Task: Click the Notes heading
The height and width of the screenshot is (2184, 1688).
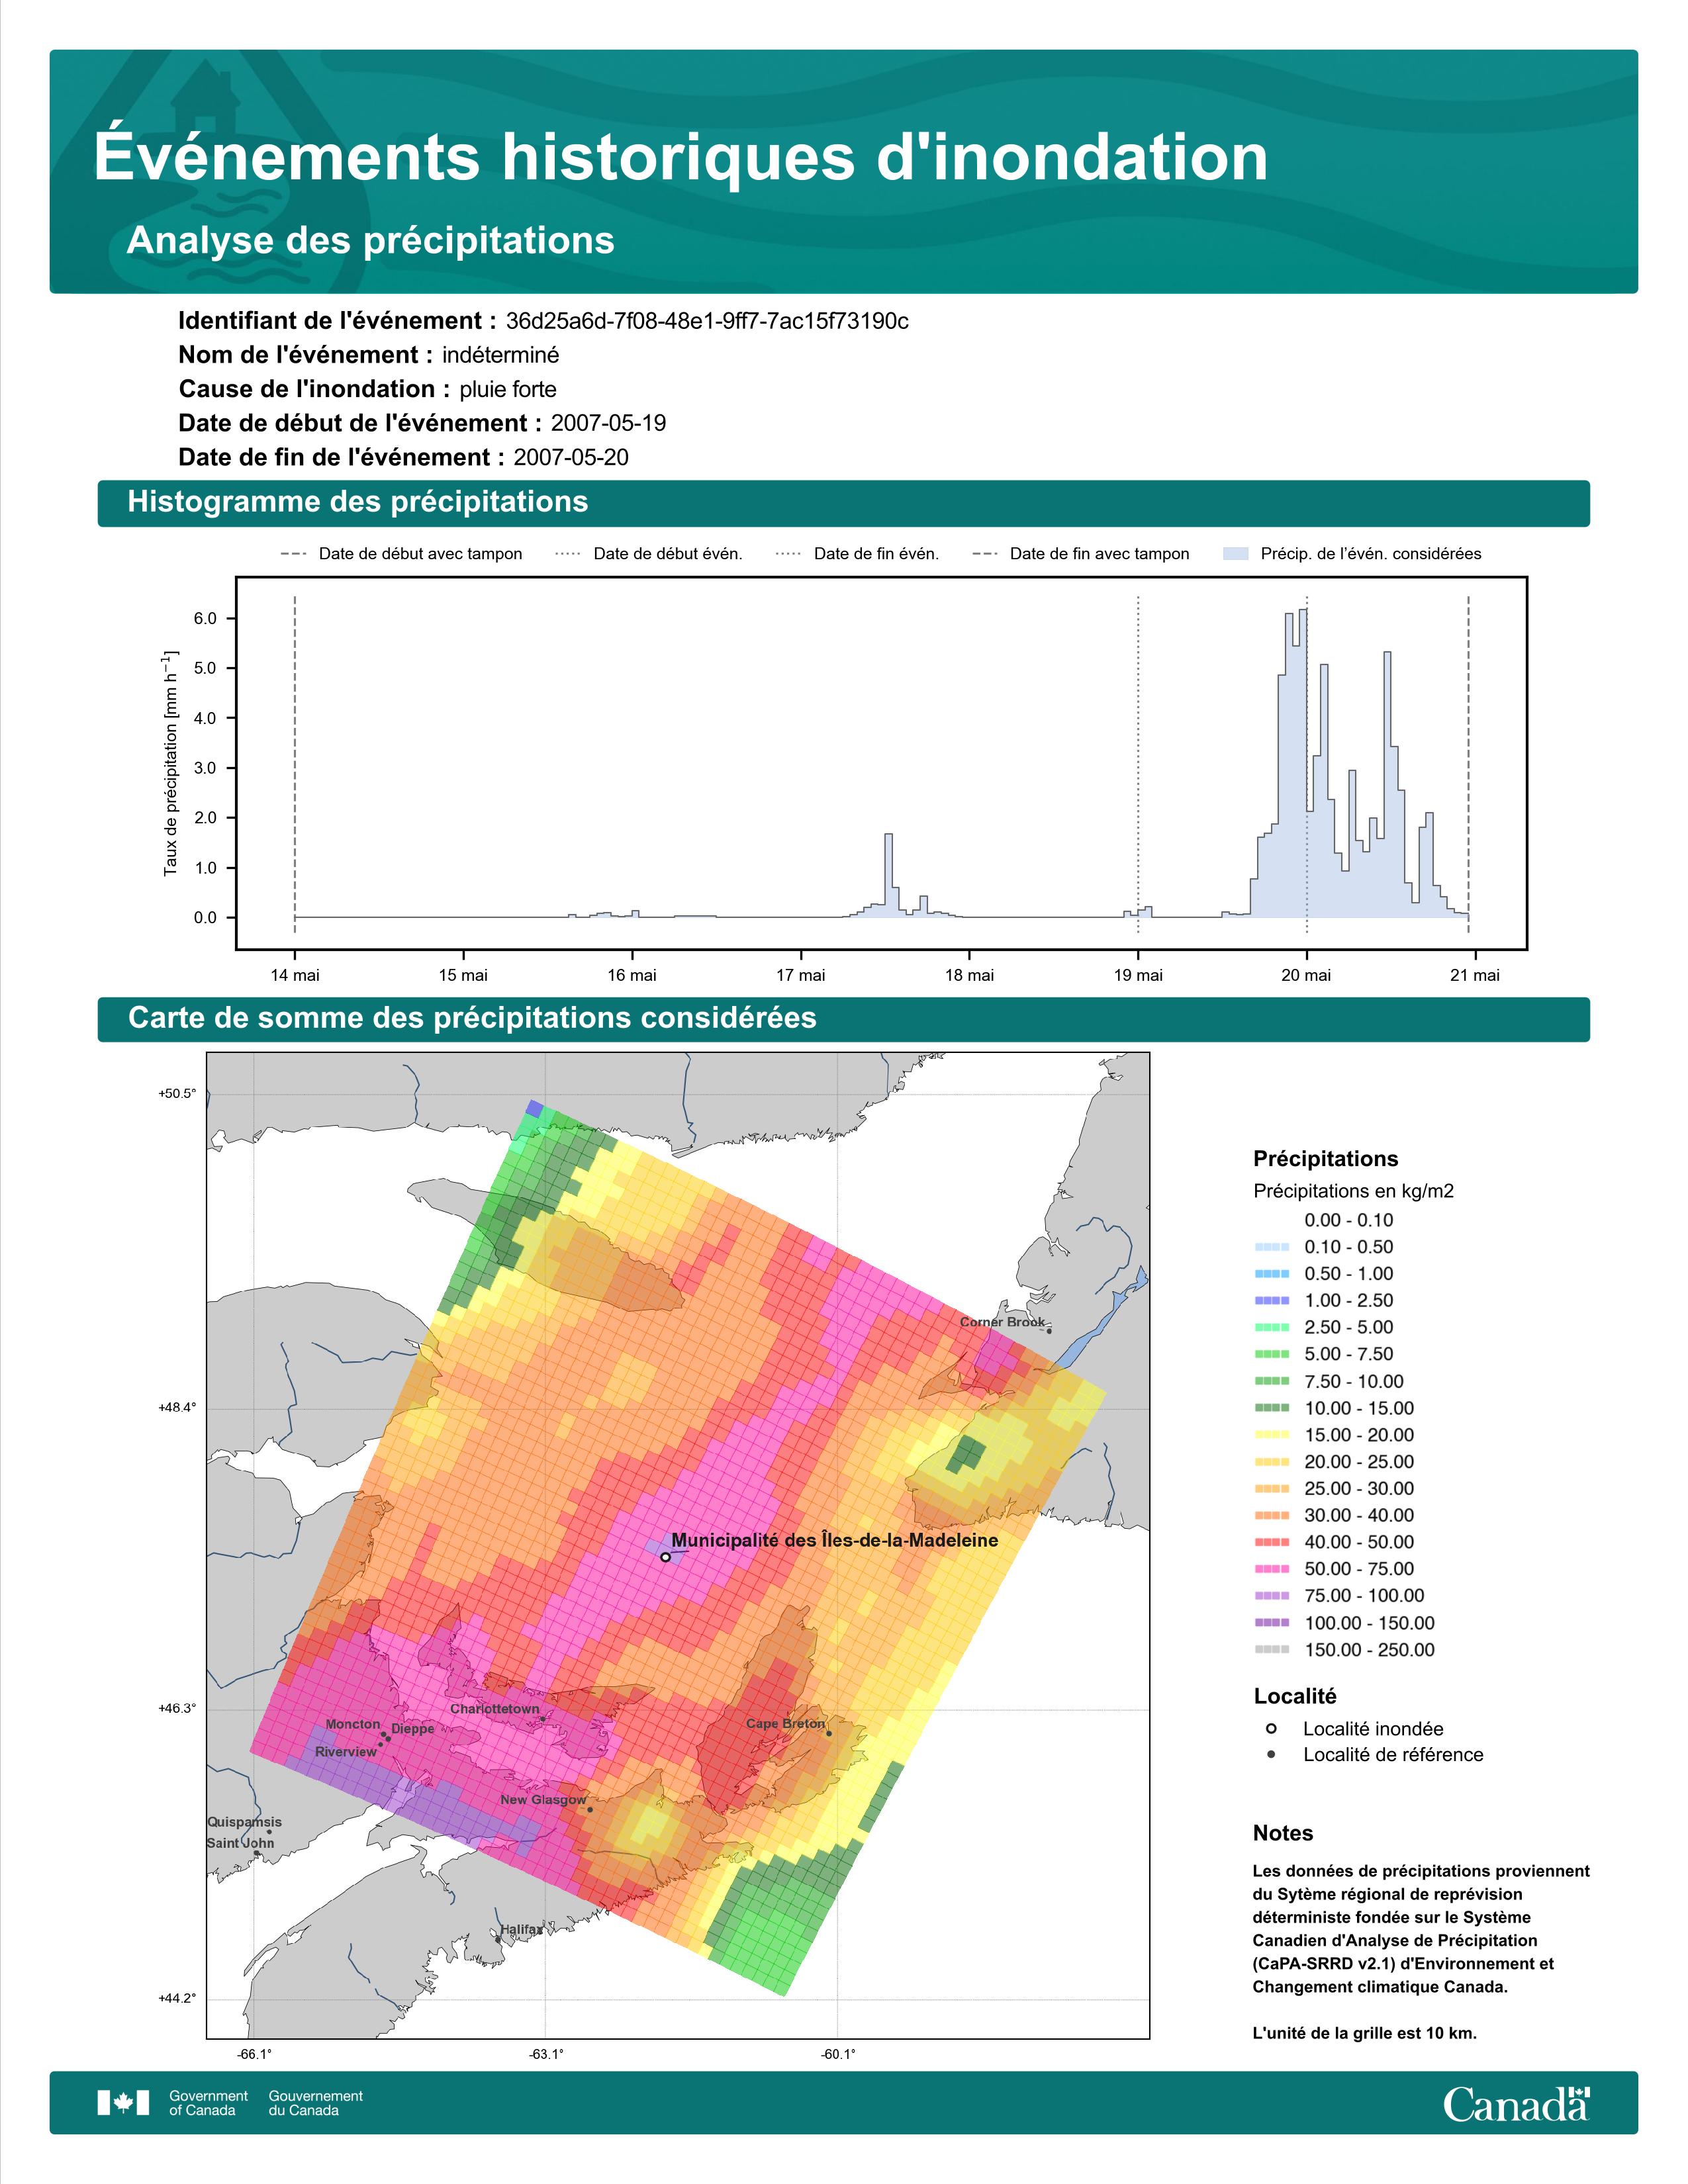Action: (x=1283, y=1833)
